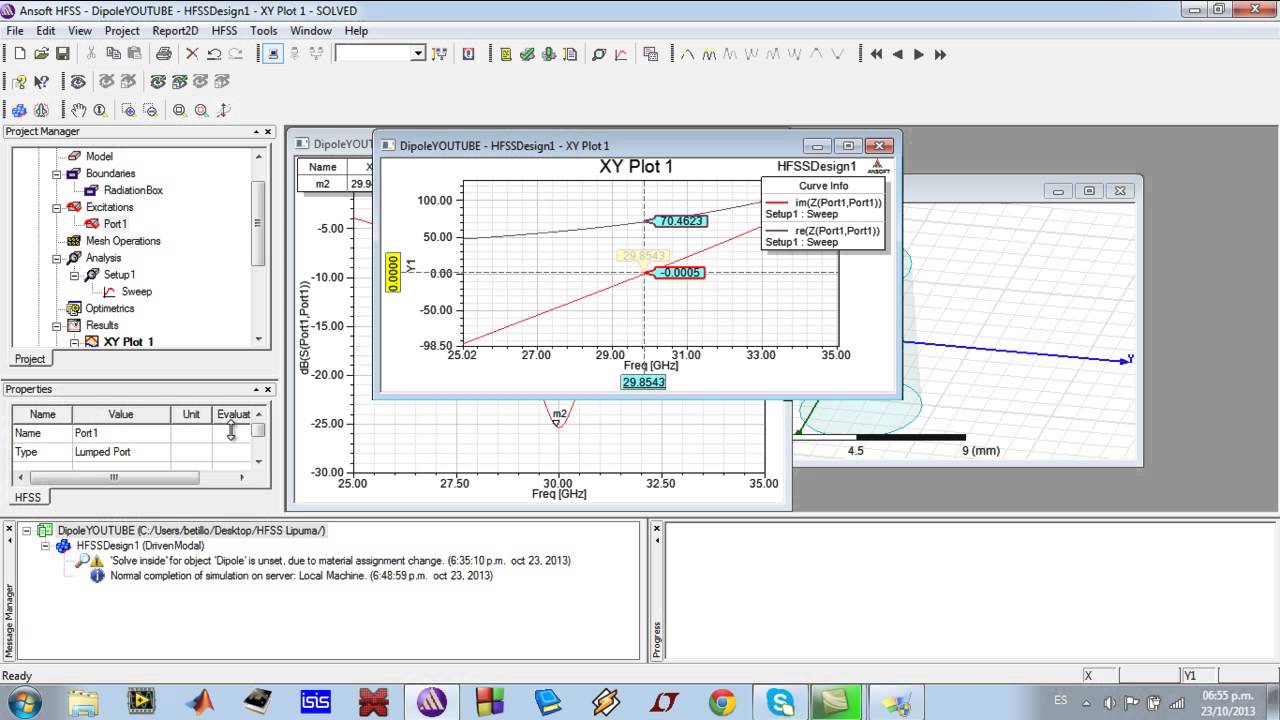Click the Lumped Port value cell
1280x720 pixels.
[x=120, y=452]
